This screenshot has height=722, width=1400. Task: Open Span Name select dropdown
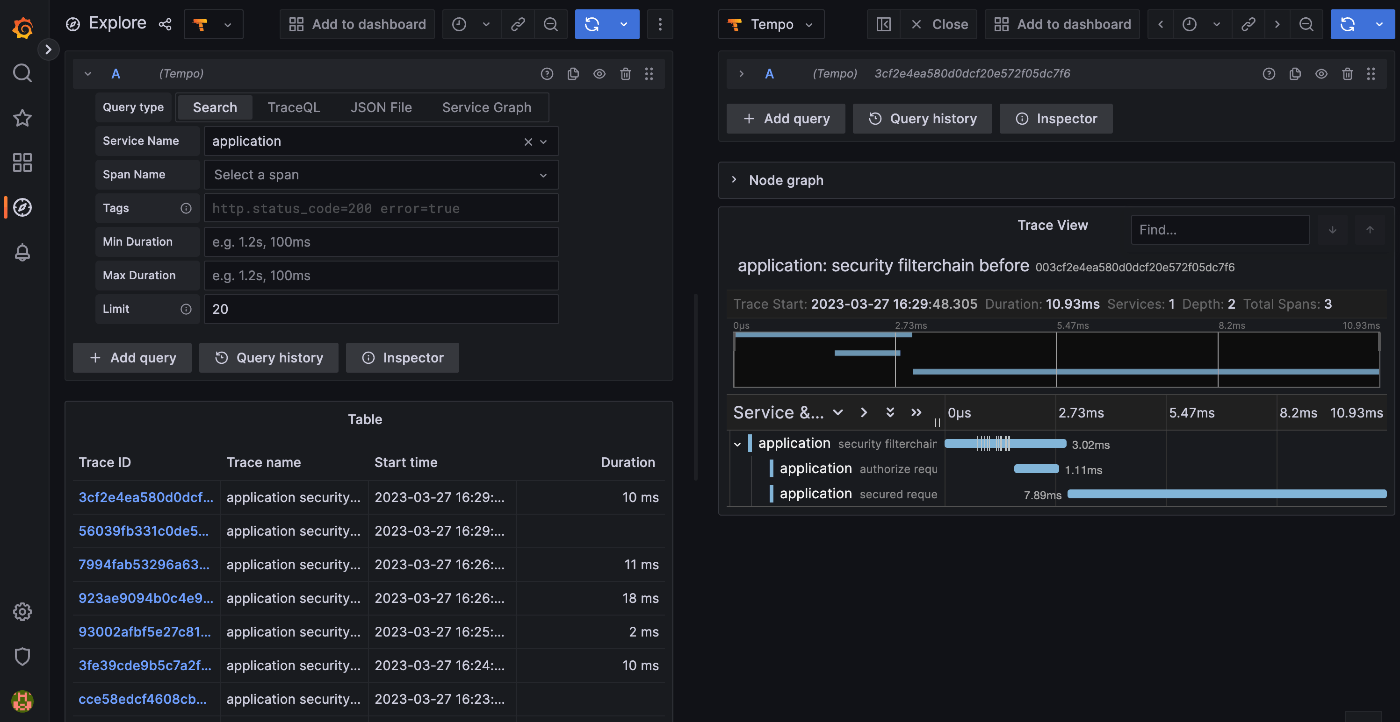(381, 175)
